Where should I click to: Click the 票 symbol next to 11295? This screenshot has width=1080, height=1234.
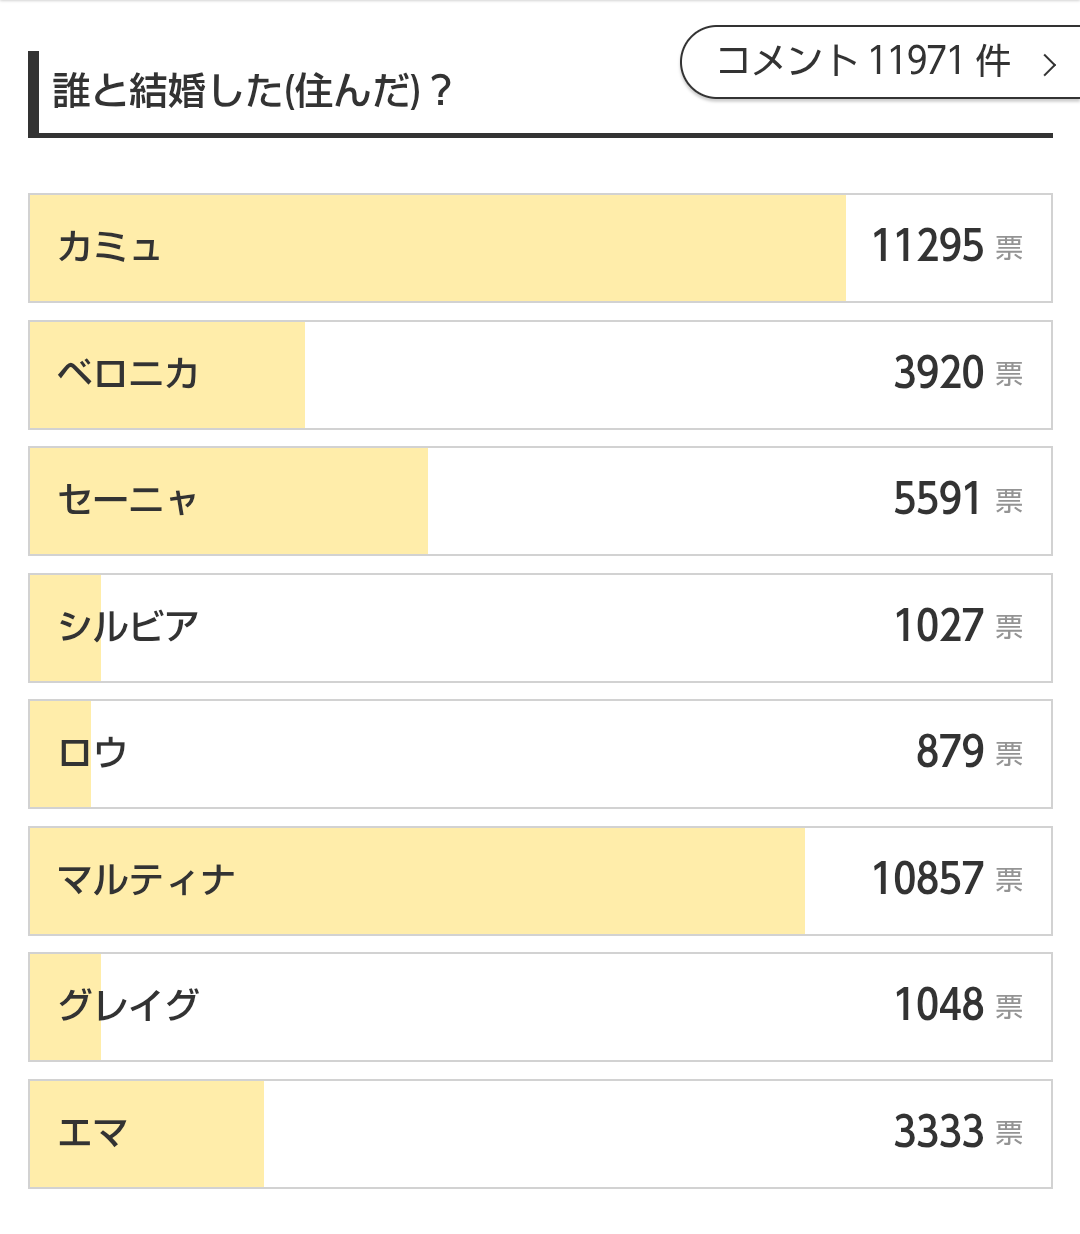1009,248
